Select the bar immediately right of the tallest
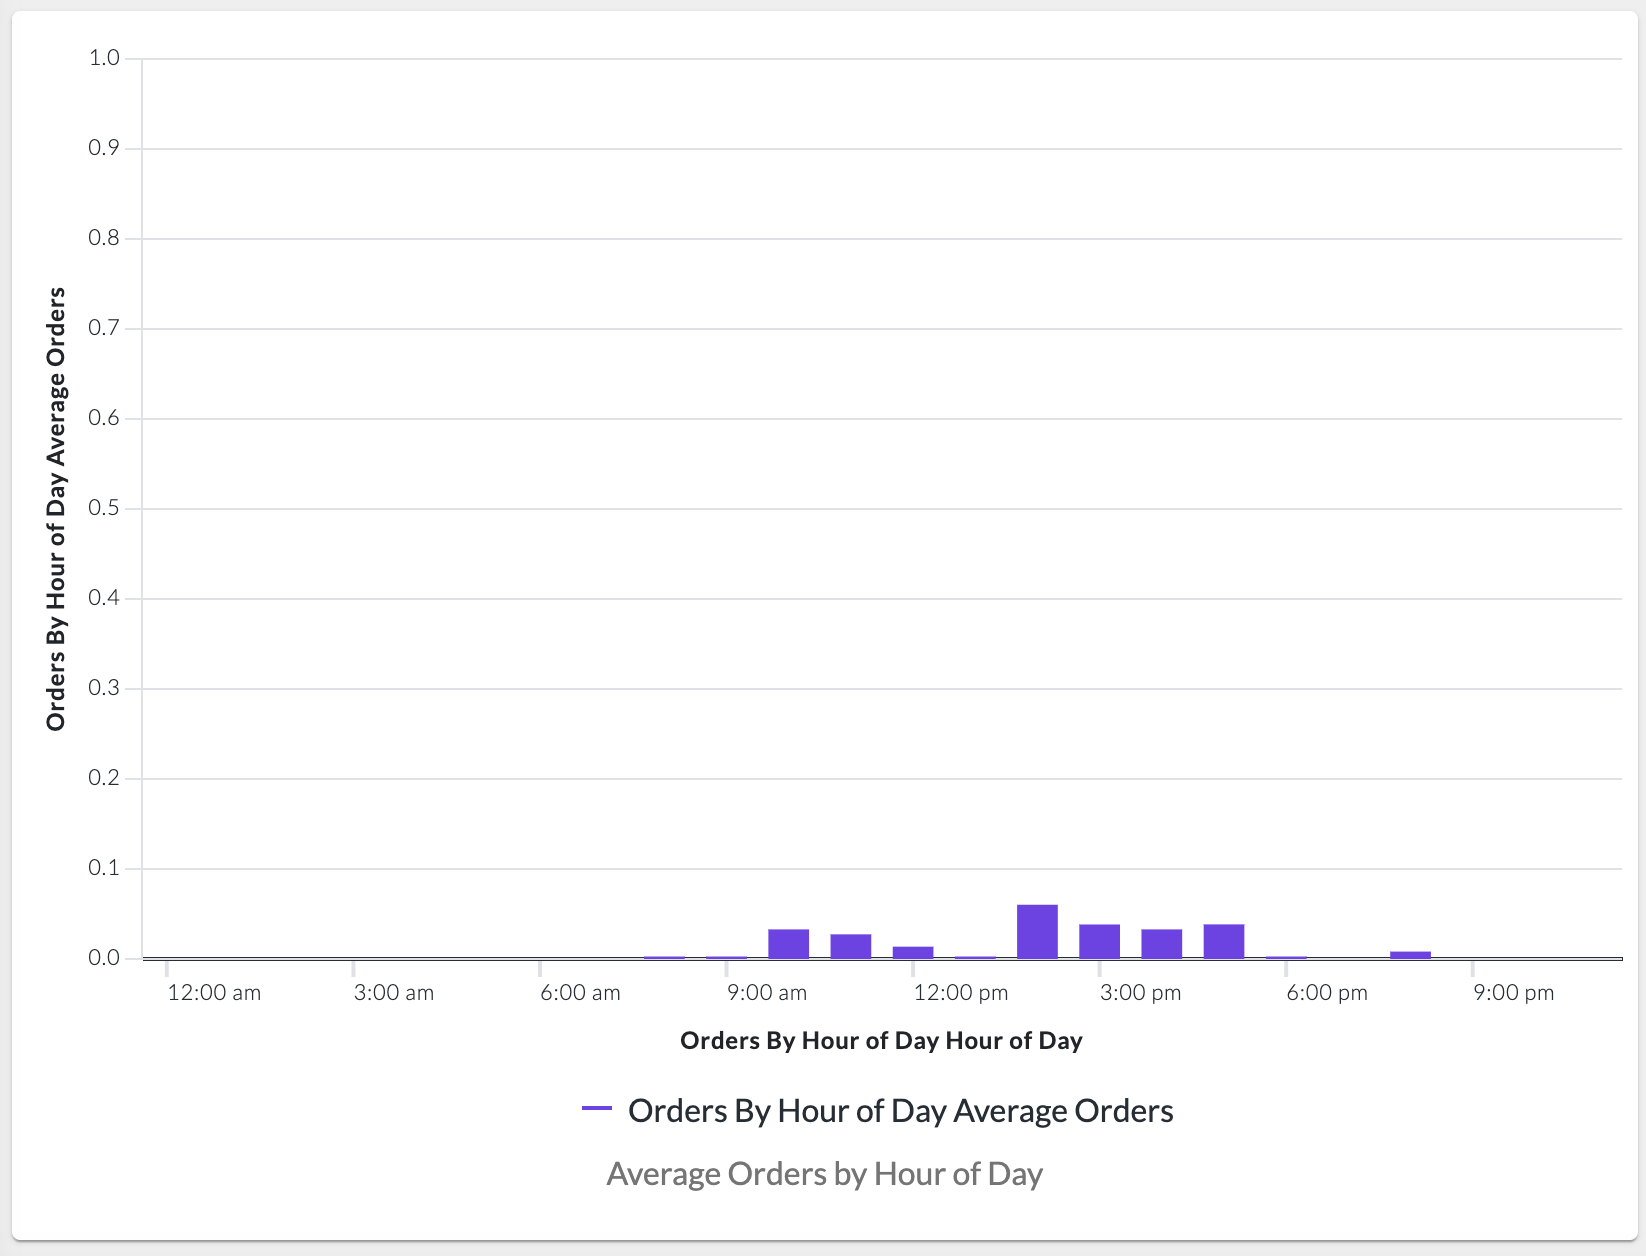The image size is (1646, 1256). [x=1099, y=941]
